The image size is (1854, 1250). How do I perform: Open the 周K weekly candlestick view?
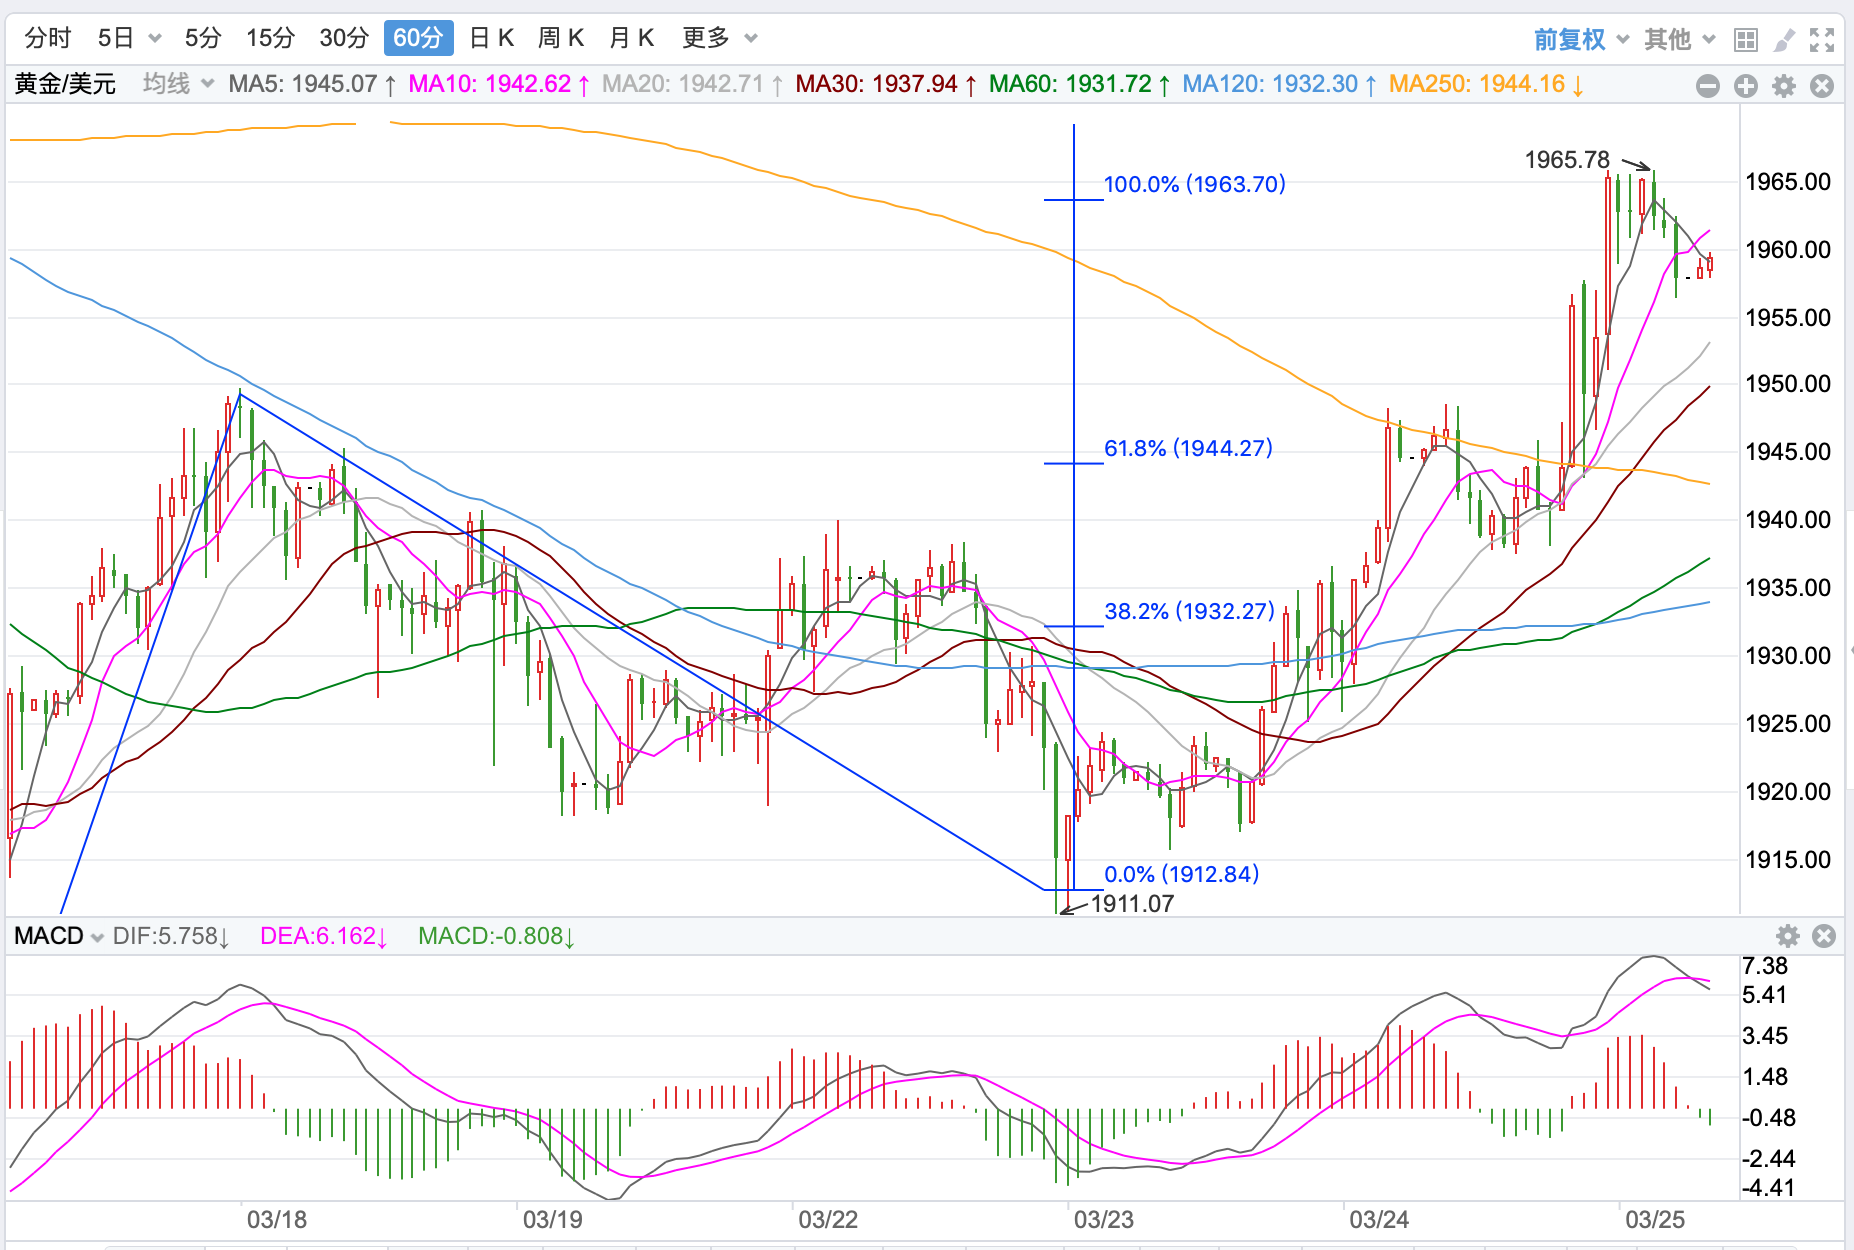pyautogui.click(x=561, y=38)
